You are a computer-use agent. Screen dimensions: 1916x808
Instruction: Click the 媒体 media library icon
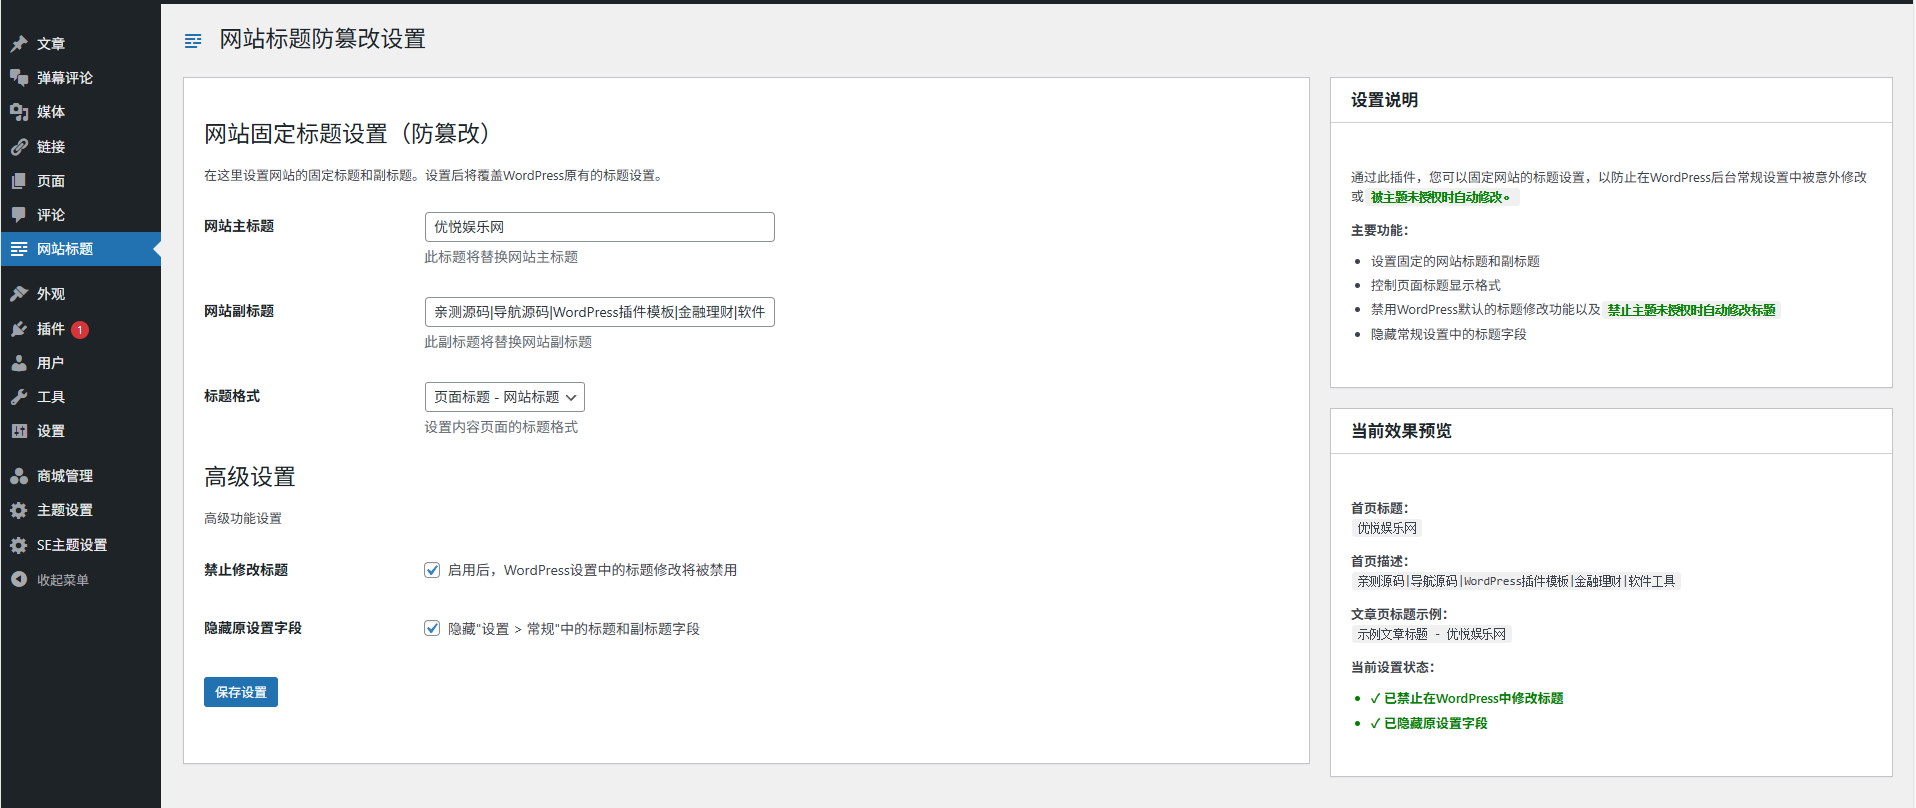19,112
